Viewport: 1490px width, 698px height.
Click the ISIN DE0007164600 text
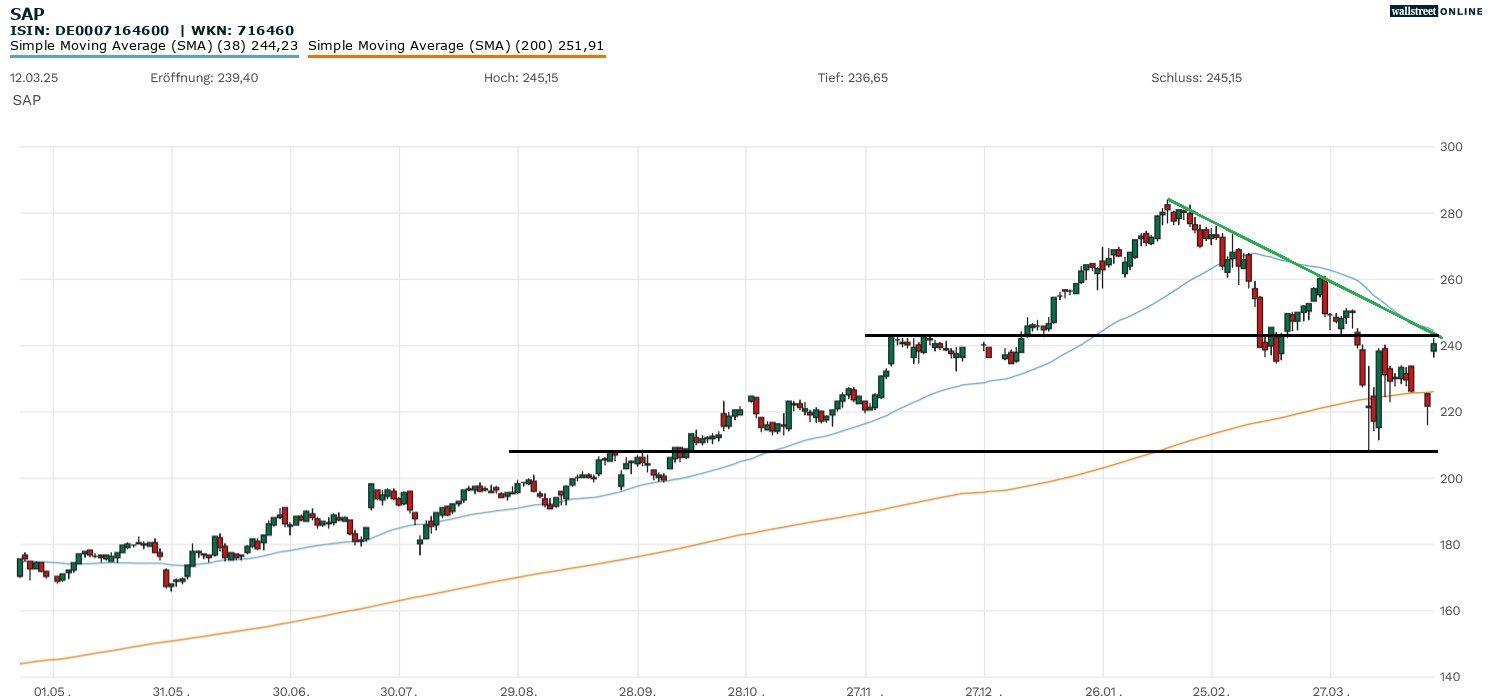90,31
